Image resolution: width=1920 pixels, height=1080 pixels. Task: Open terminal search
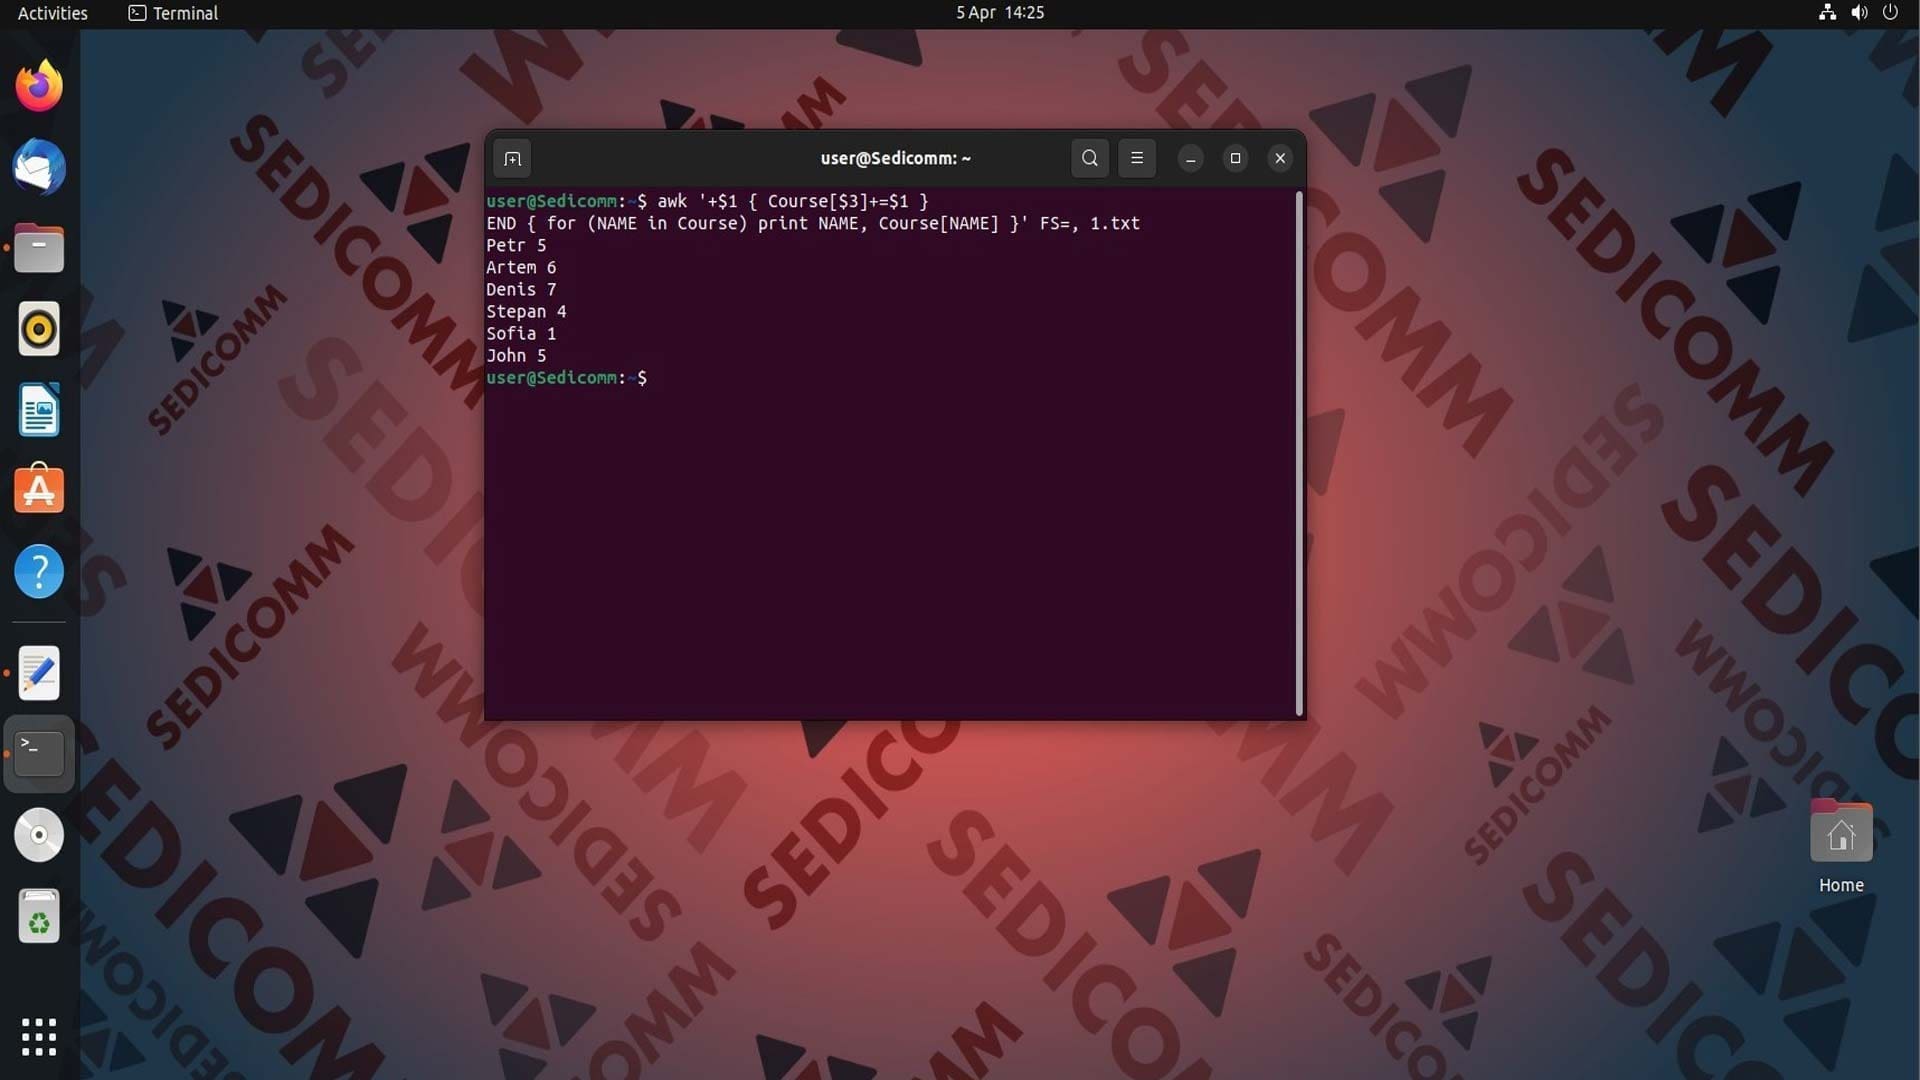tap(1090, 158)
